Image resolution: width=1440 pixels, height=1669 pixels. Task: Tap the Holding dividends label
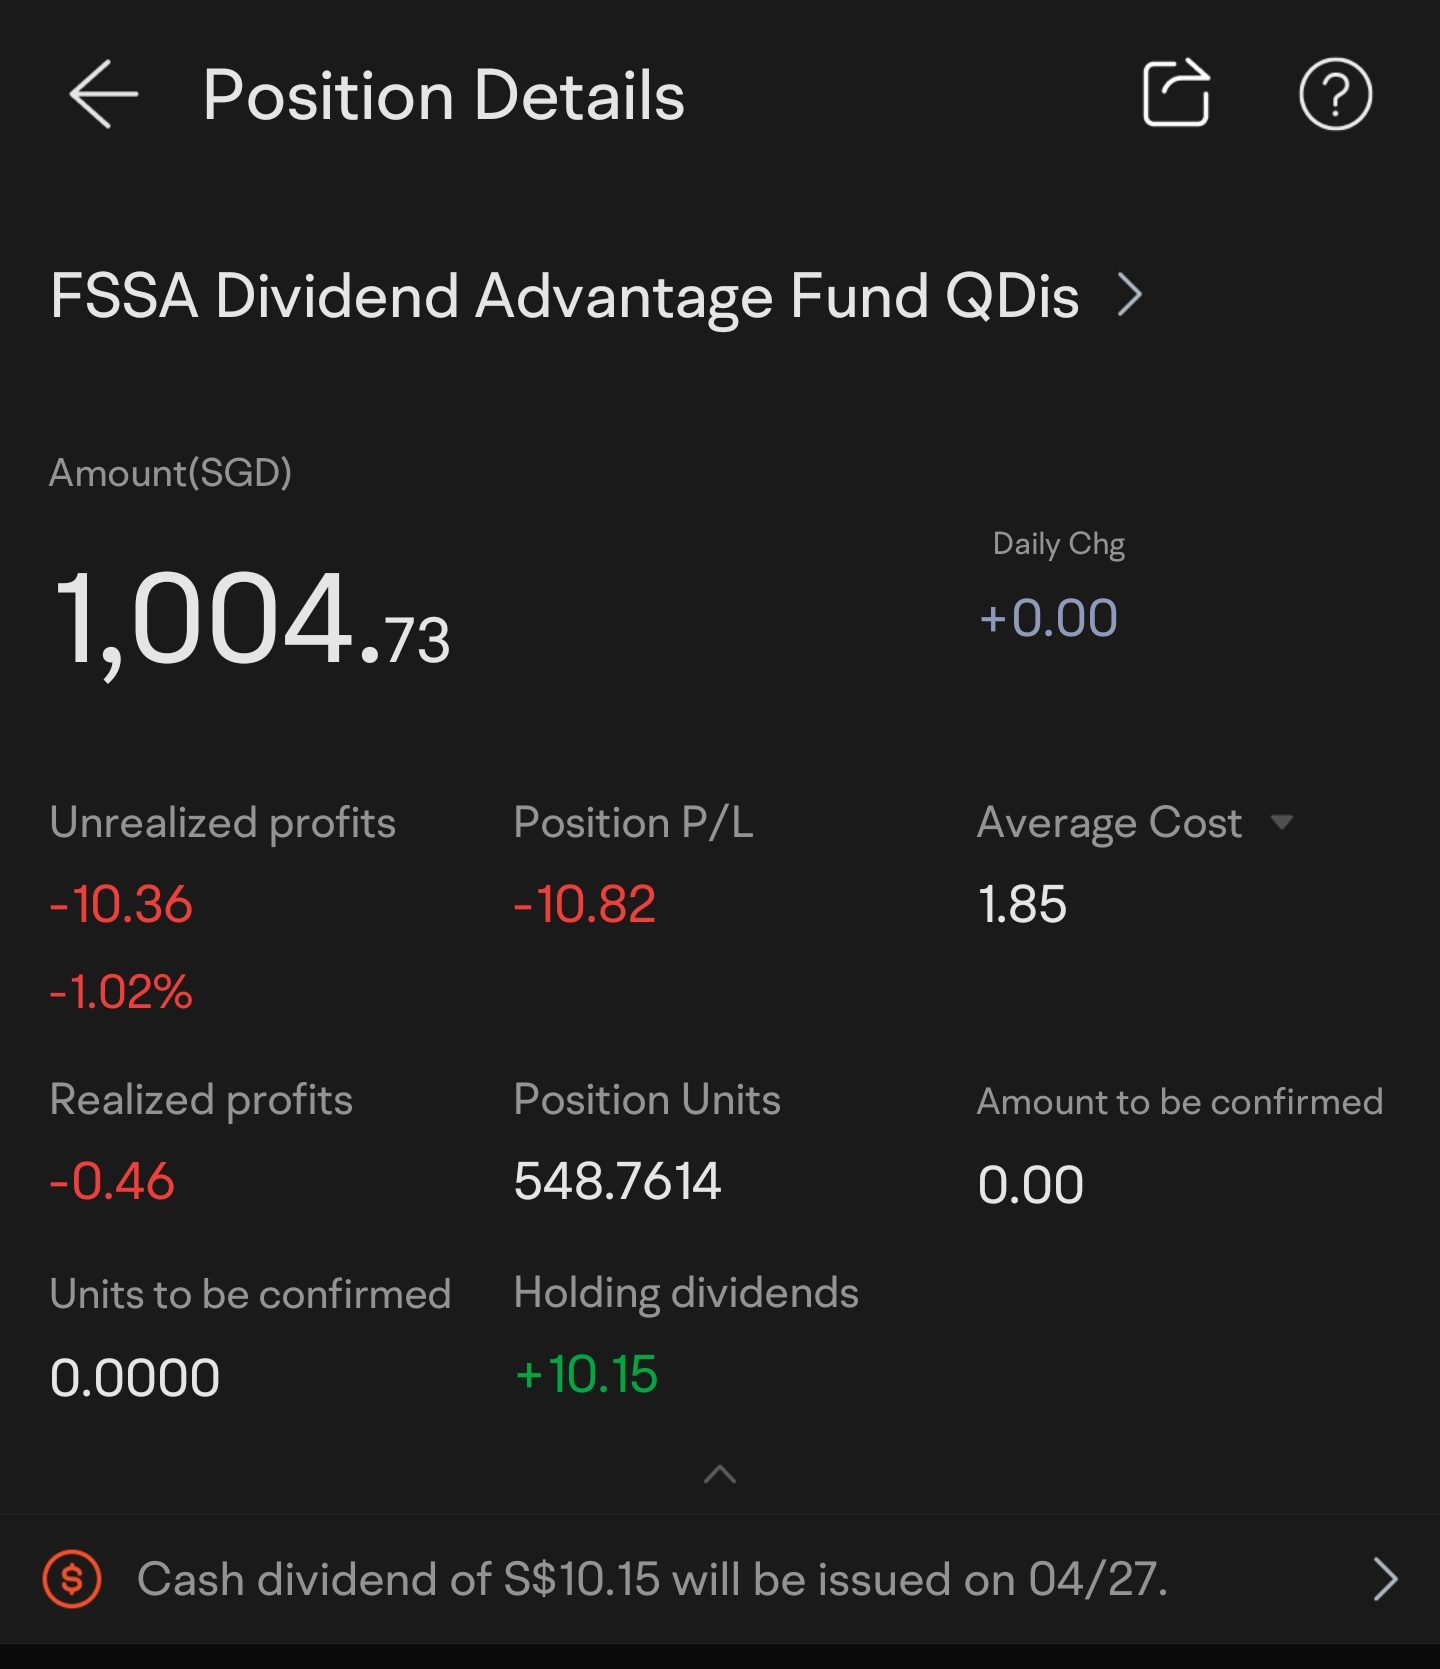click(x=686, y=1293)
